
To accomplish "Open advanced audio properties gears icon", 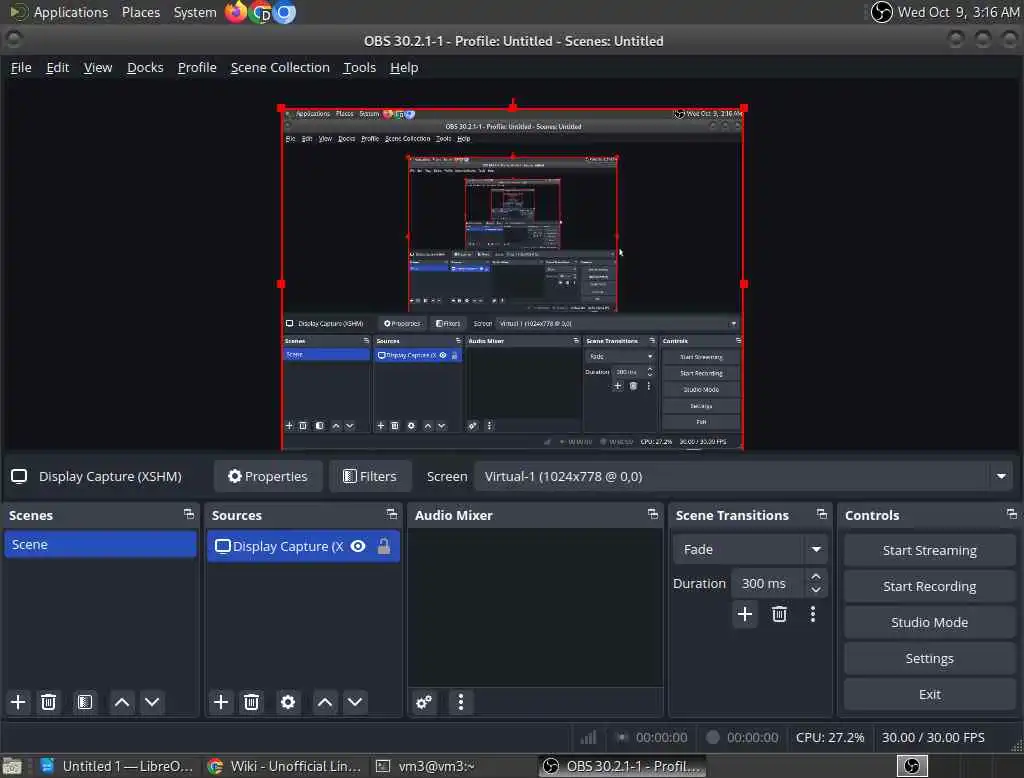I will (424, 702).
